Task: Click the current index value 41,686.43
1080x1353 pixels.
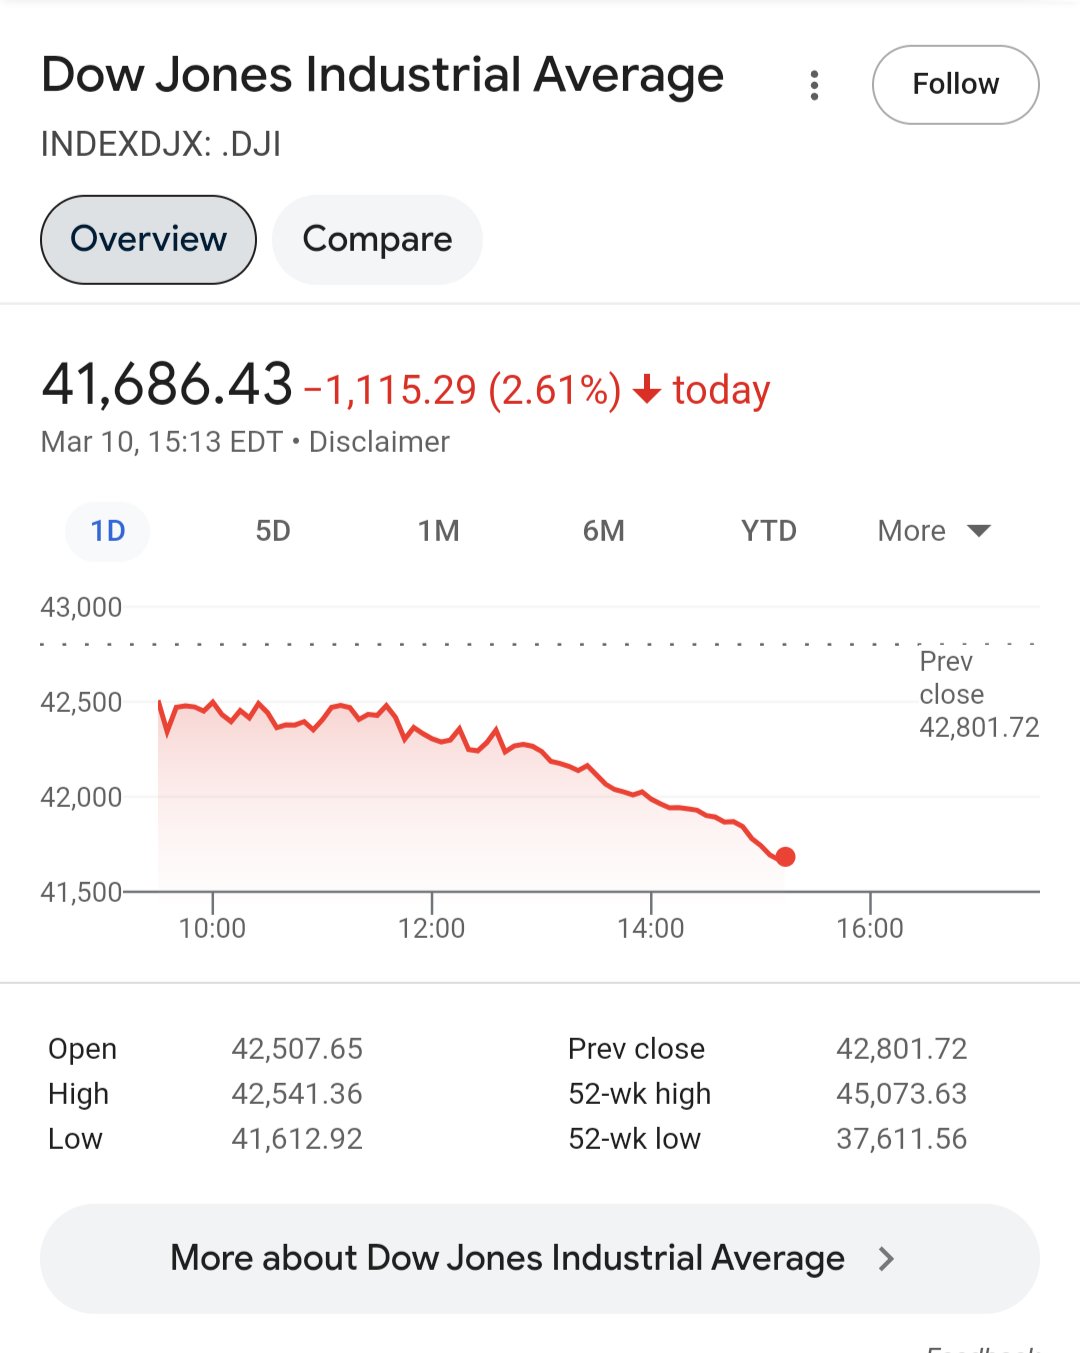Action: (167, 385)
